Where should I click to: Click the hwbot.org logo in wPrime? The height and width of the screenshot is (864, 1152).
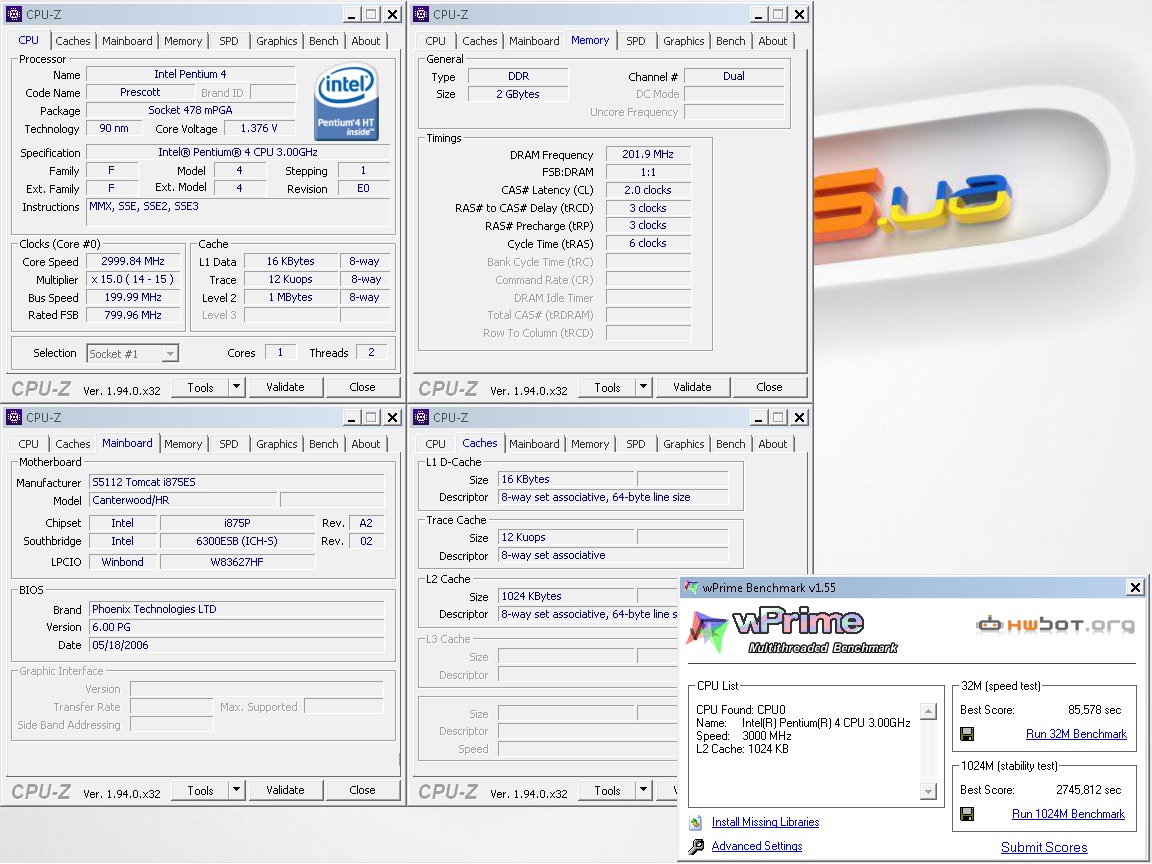coord(1055,625)
